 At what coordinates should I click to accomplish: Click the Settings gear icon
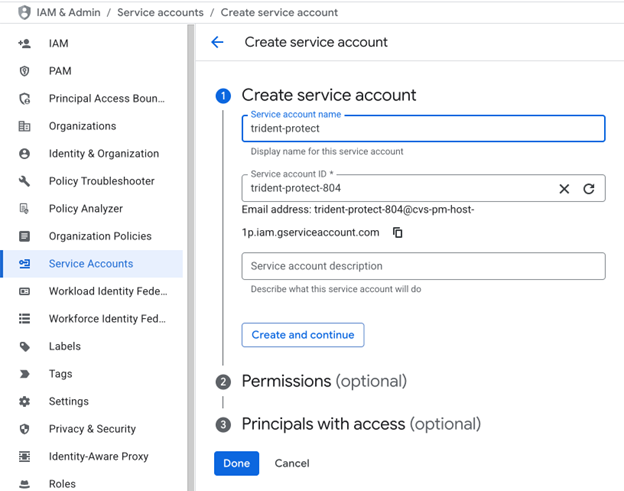point(24,401)
